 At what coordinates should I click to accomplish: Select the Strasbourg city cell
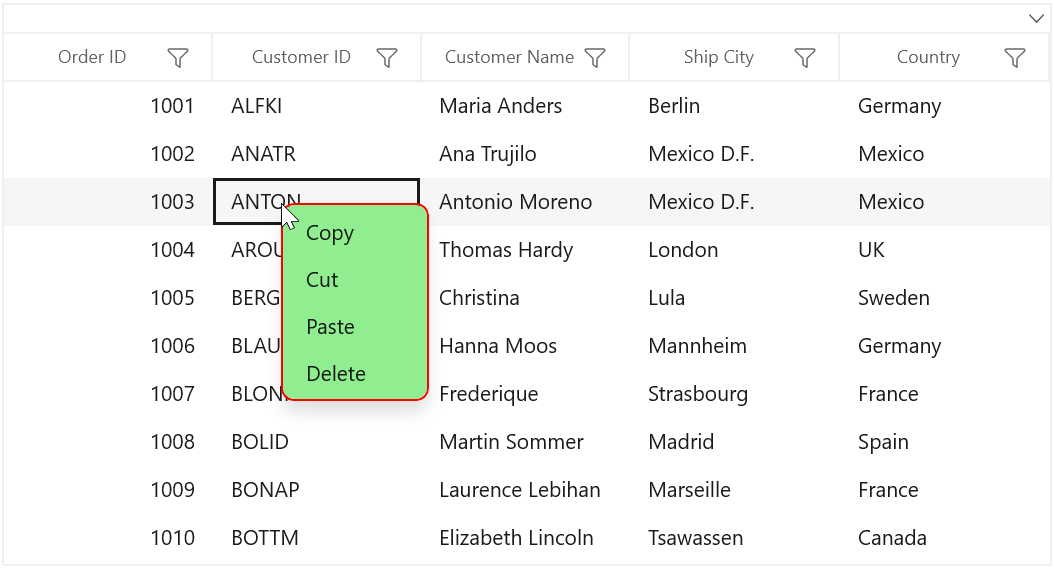pos(734,394)
